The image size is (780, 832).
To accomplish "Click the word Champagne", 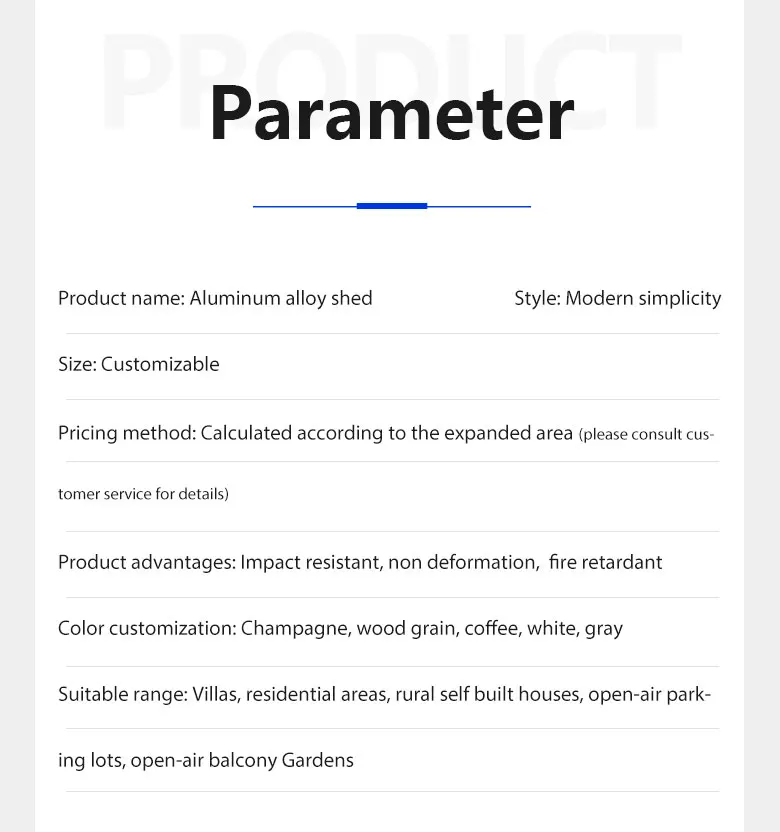I will tap(294, 628).
